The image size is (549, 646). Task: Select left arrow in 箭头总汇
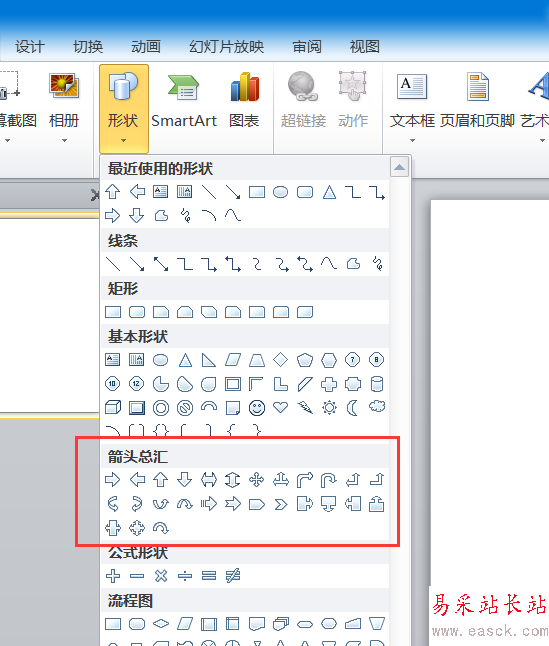coord(137,480)
